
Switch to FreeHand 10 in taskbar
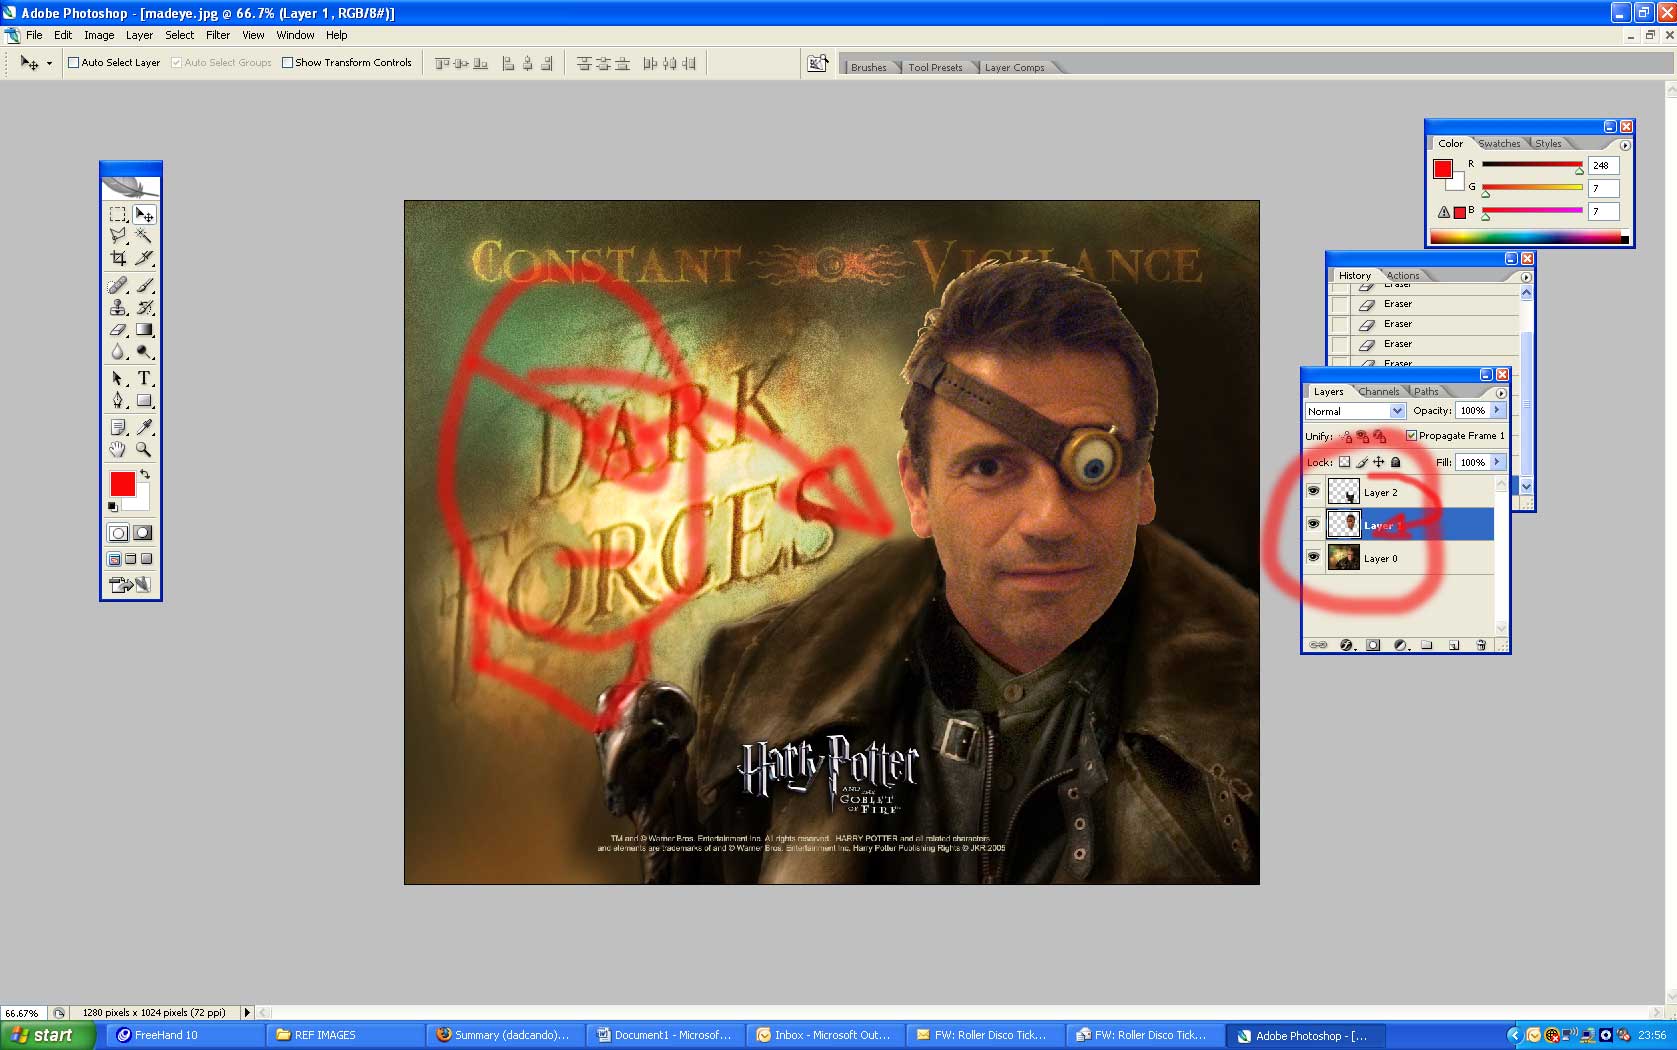(x=184, y=1035)
